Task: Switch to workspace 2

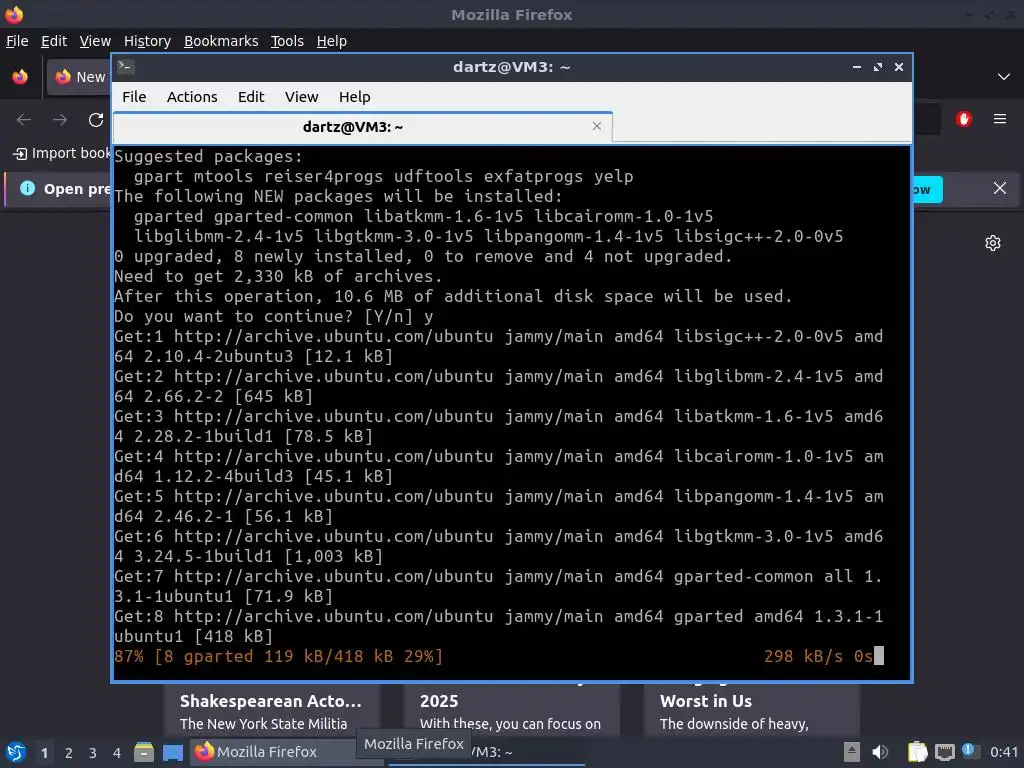Action: click(69, 753)
